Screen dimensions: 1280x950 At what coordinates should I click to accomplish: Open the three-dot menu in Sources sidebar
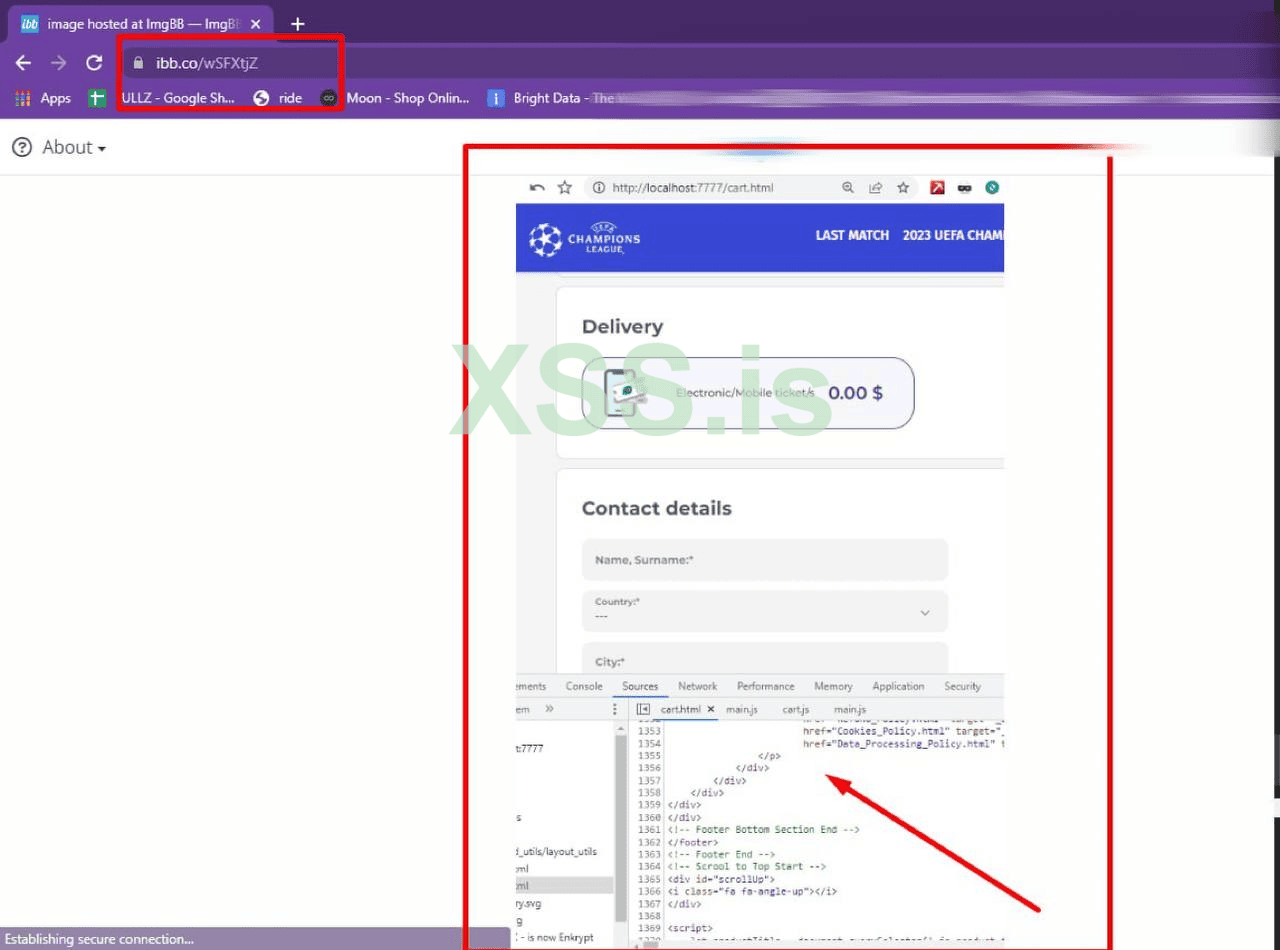(x=615, y=709)
